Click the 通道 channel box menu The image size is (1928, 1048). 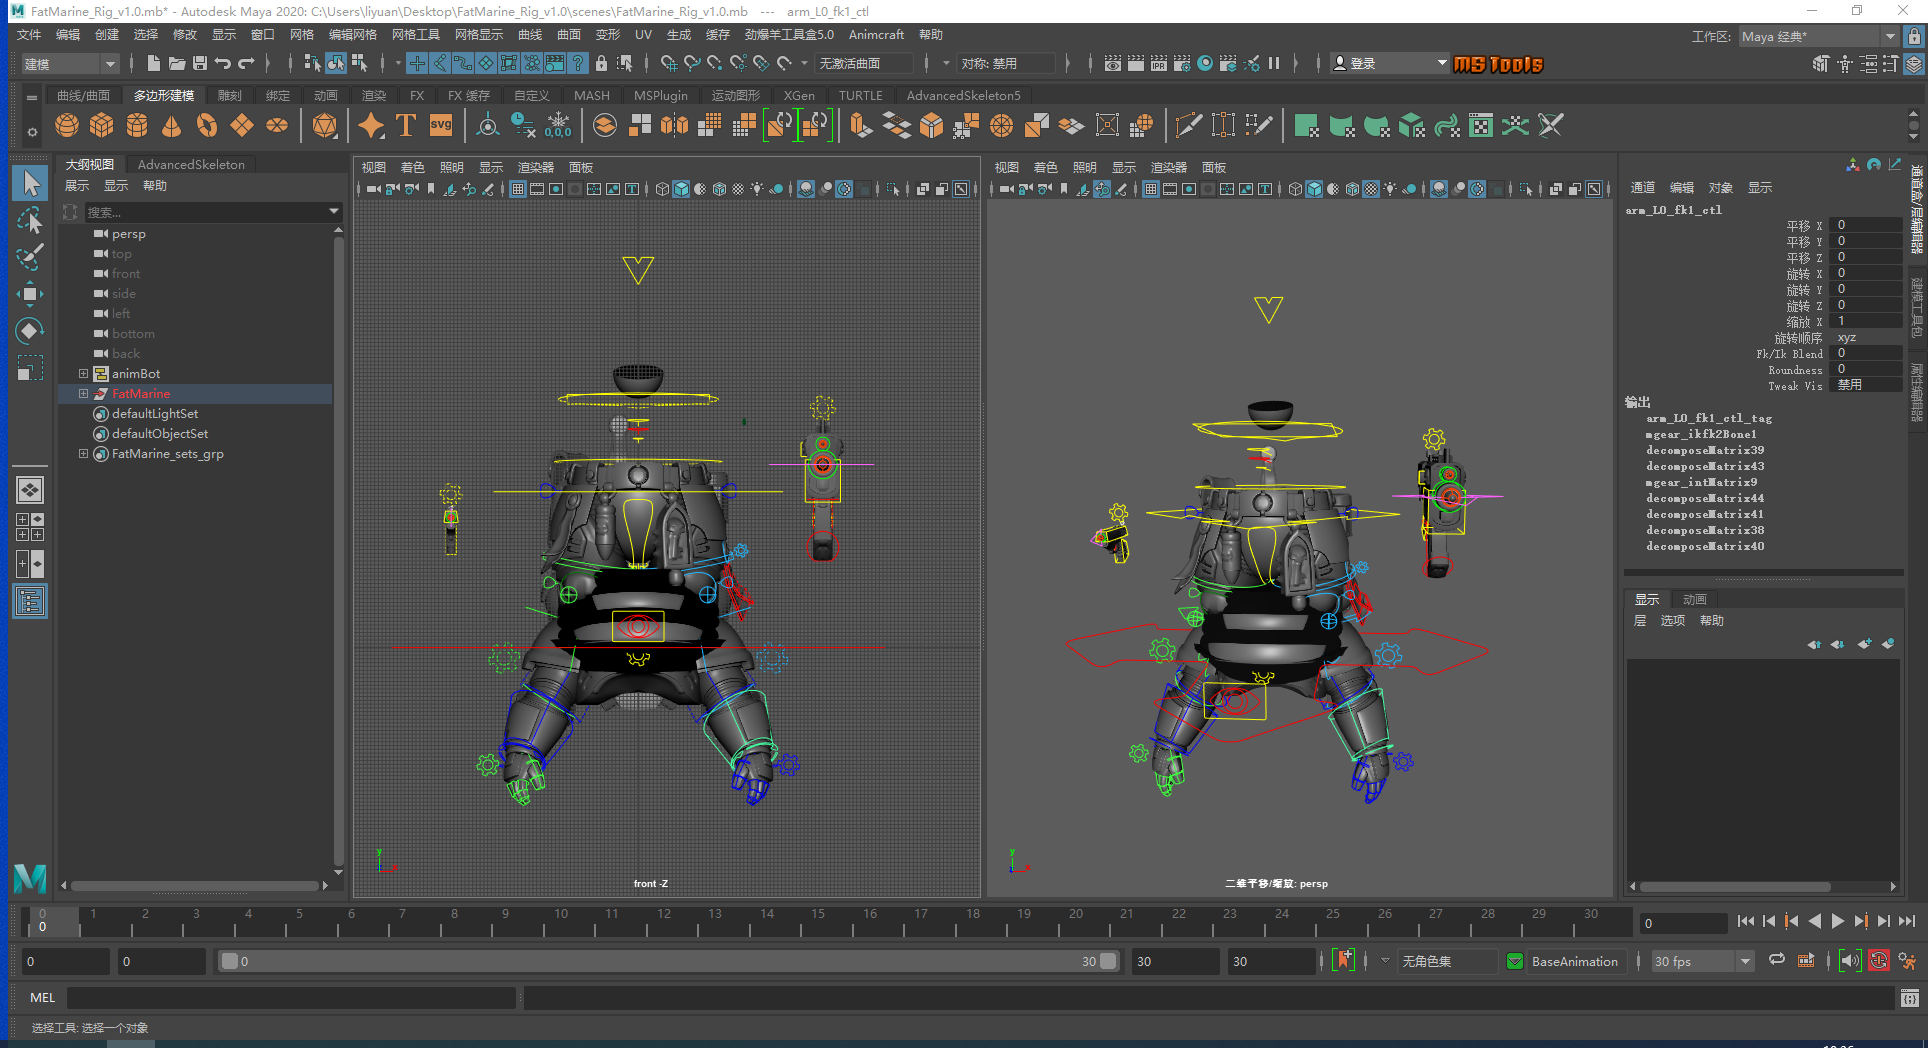pos(1642,188)
